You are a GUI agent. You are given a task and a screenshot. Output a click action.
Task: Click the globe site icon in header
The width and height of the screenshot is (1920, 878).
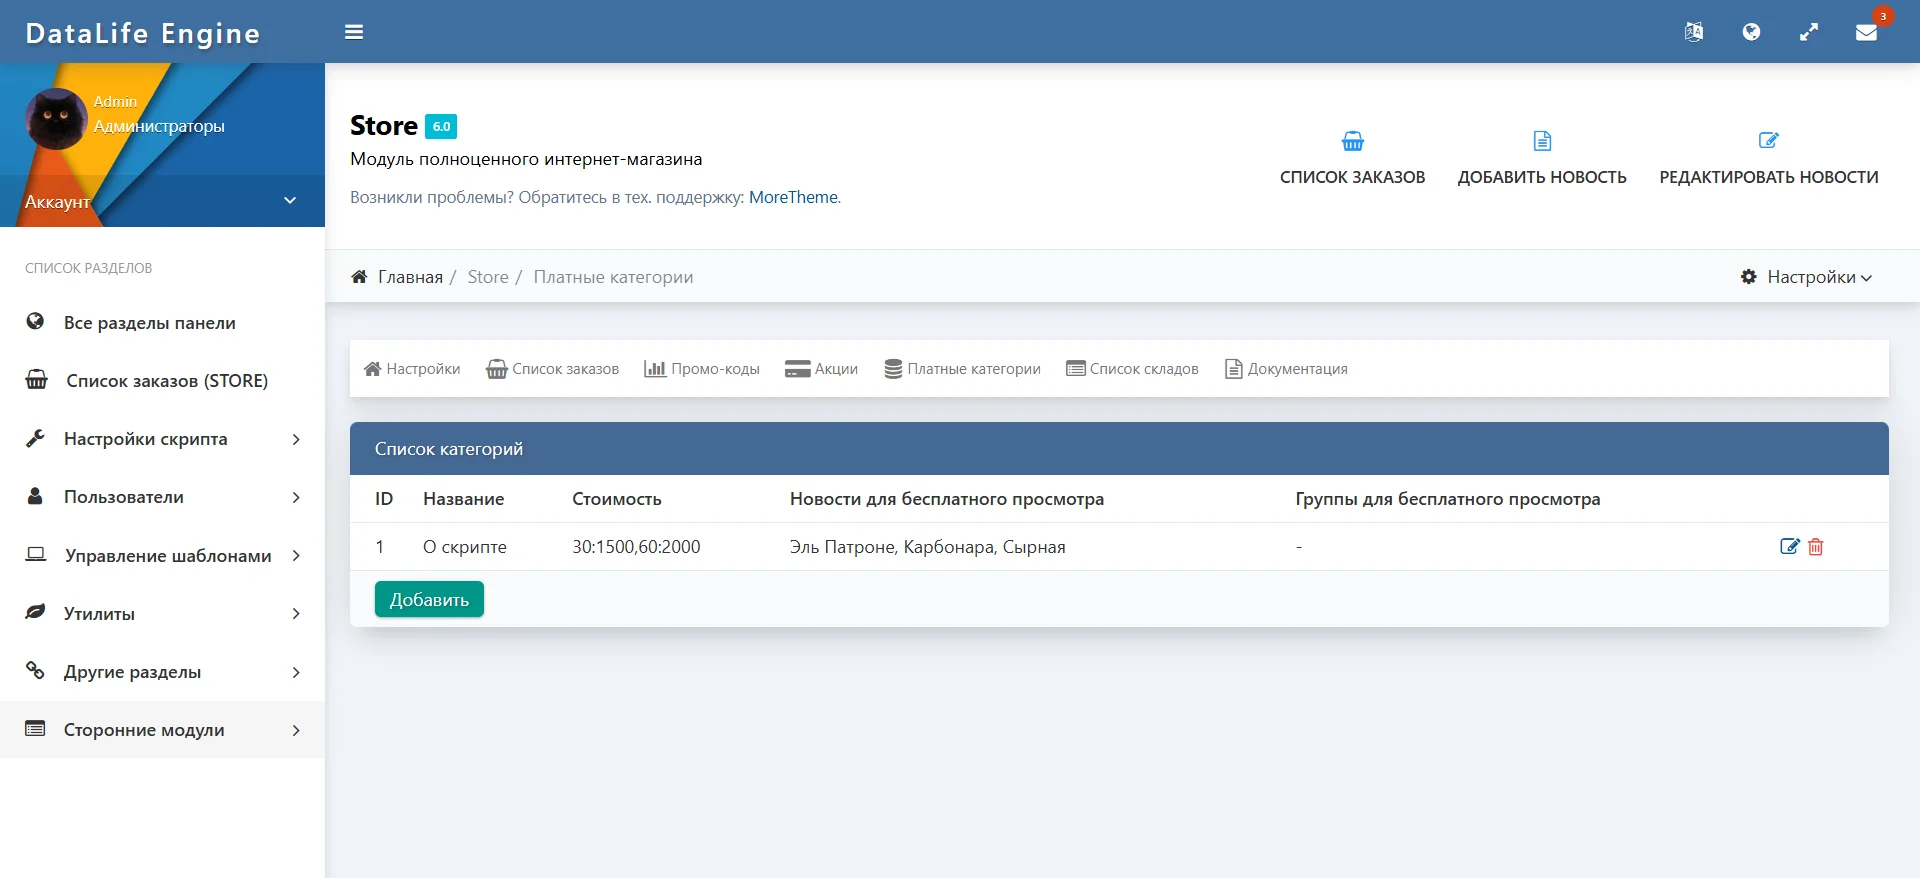tap(1751, 32)
